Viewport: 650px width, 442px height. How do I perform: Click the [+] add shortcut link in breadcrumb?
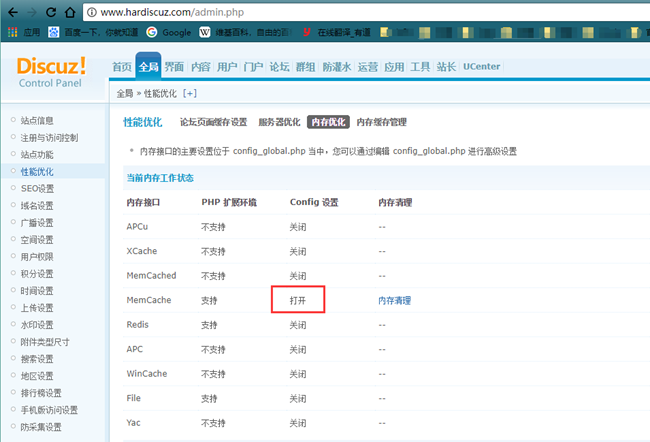tap(190, 93)
